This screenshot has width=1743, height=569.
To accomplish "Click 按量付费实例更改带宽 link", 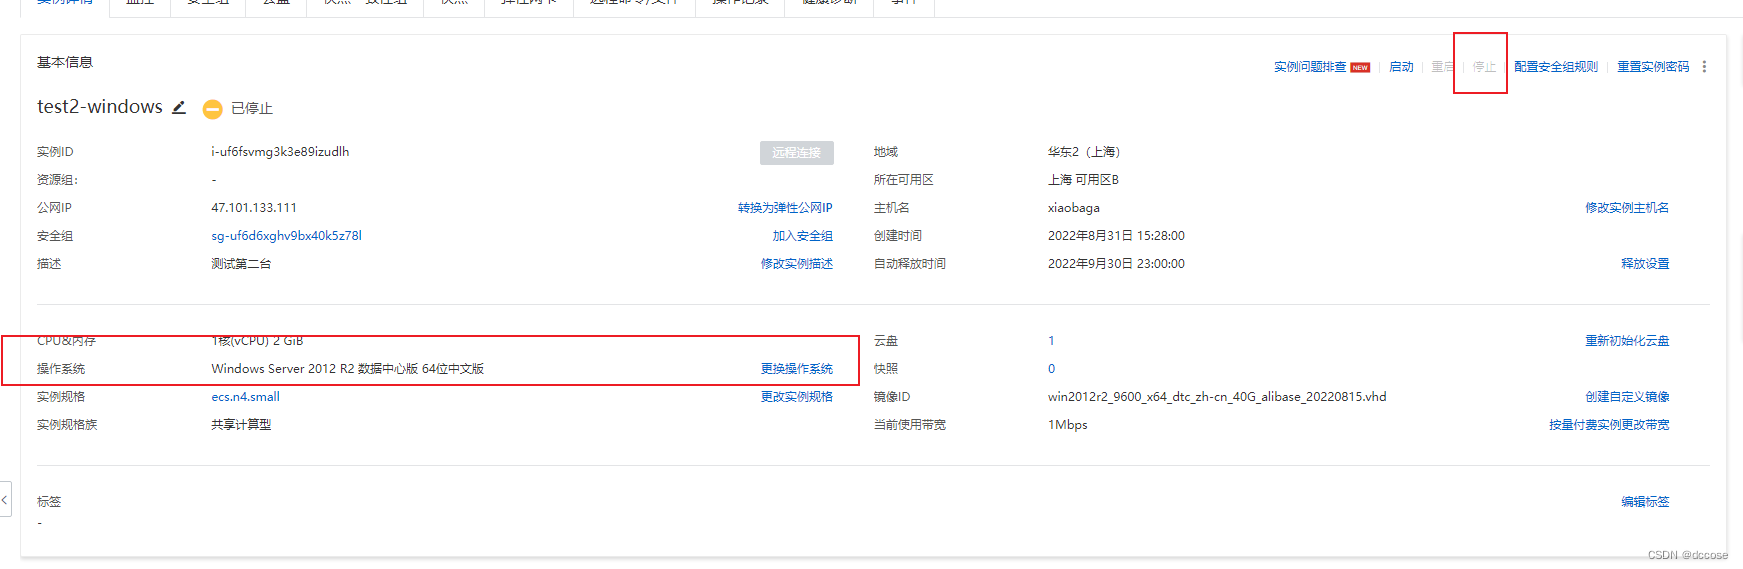I will coord(1609,425).
